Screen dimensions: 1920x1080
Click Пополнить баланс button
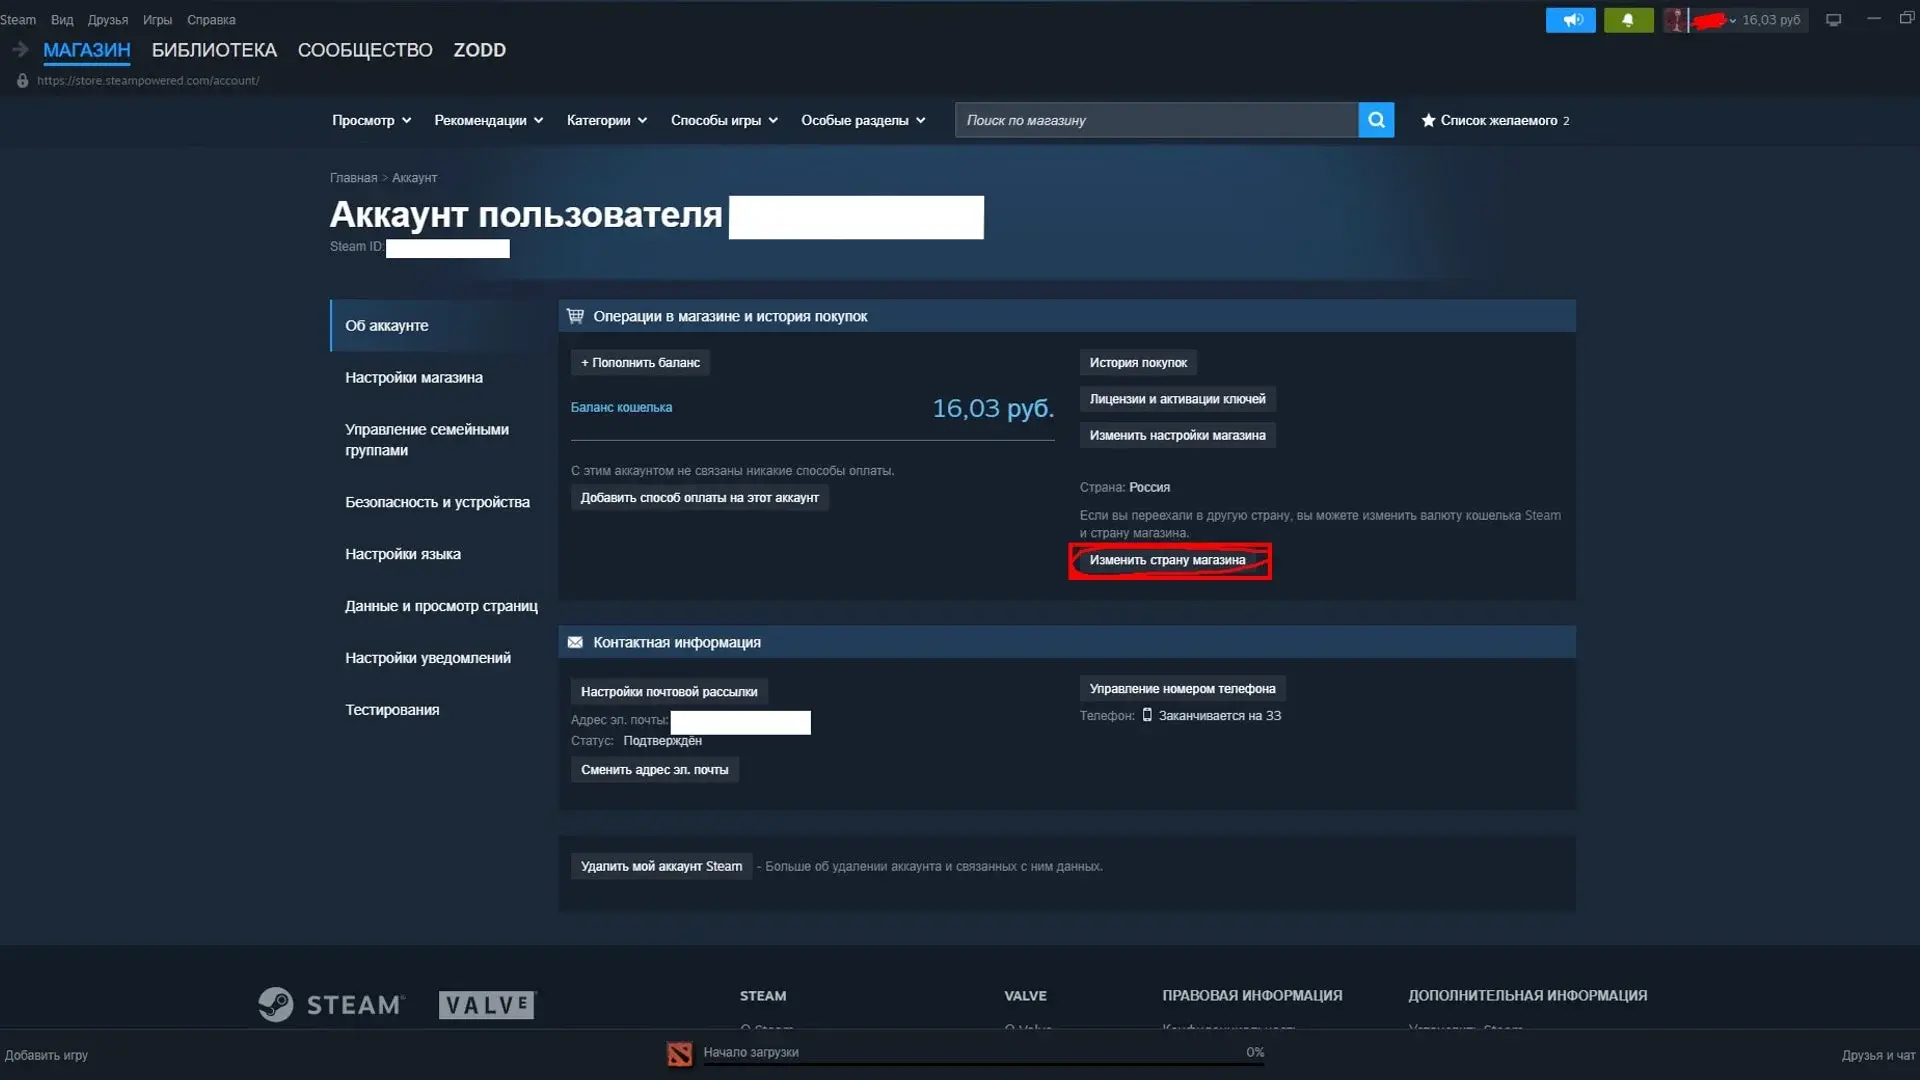coord(640,362)
